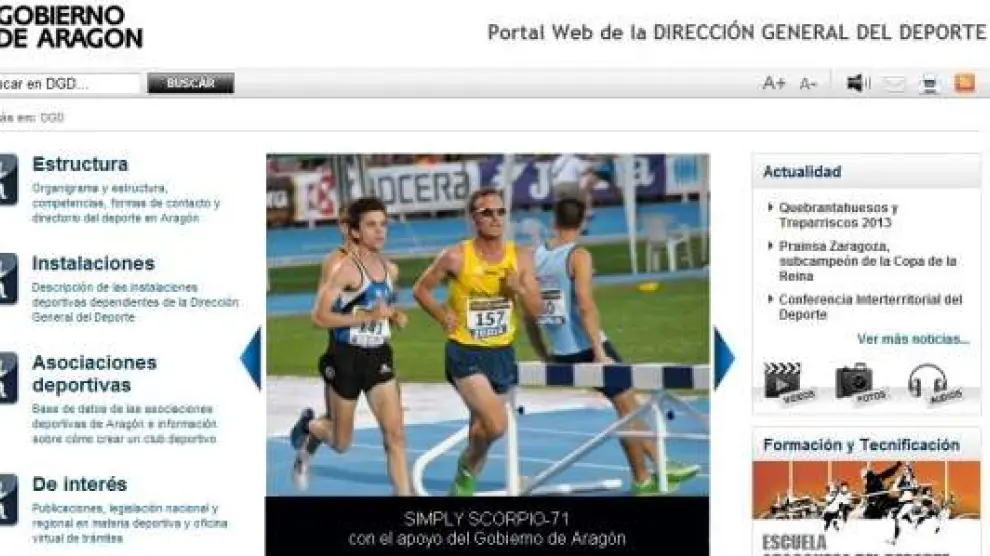Screen dimensions: 990x556
Task: Open the orange RSS feed icon
Action: (x=964, y=84)
